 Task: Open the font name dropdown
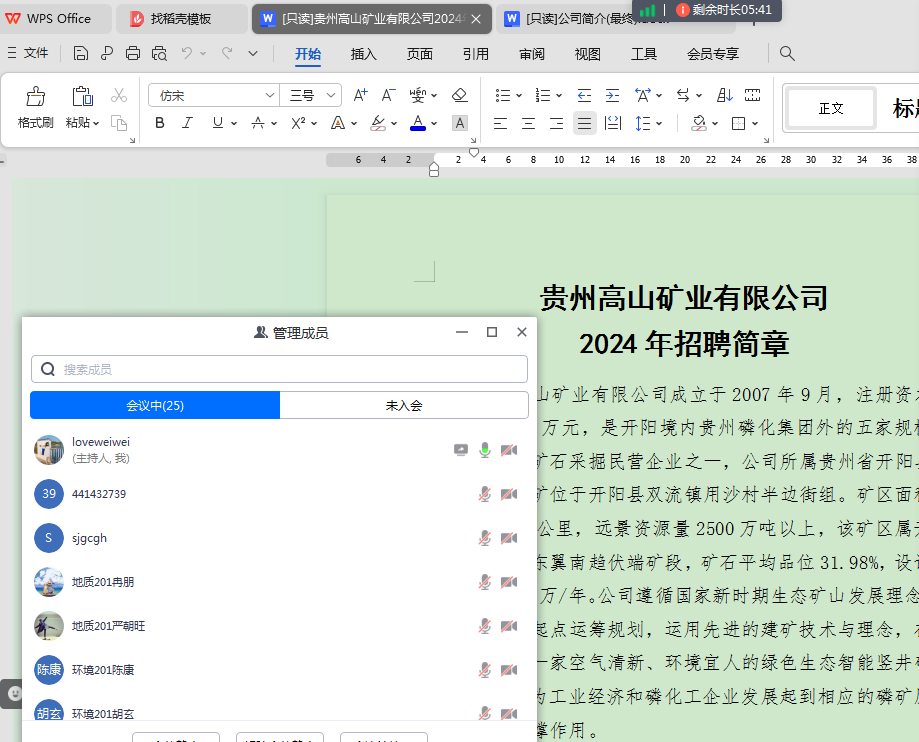coord(269,95)
